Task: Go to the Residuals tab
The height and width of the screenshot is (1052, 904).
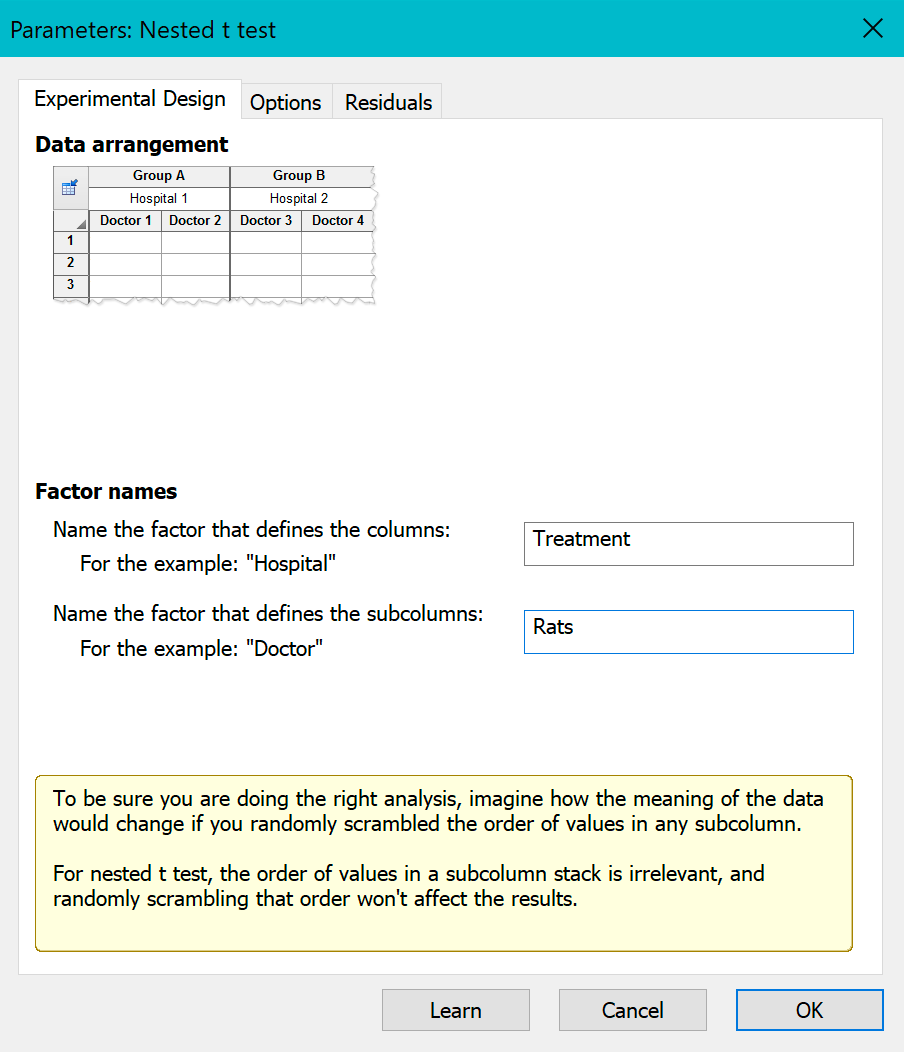Action: coord(388,102)
